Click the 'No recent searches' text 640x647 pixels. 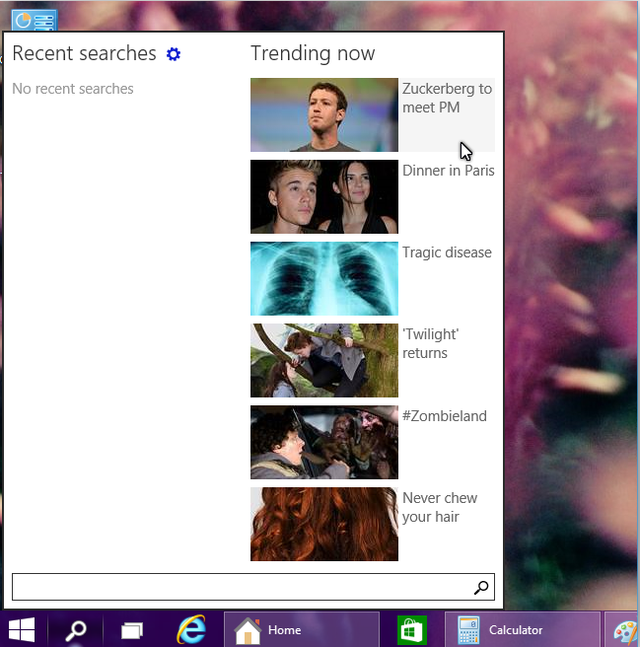point(73,89)
